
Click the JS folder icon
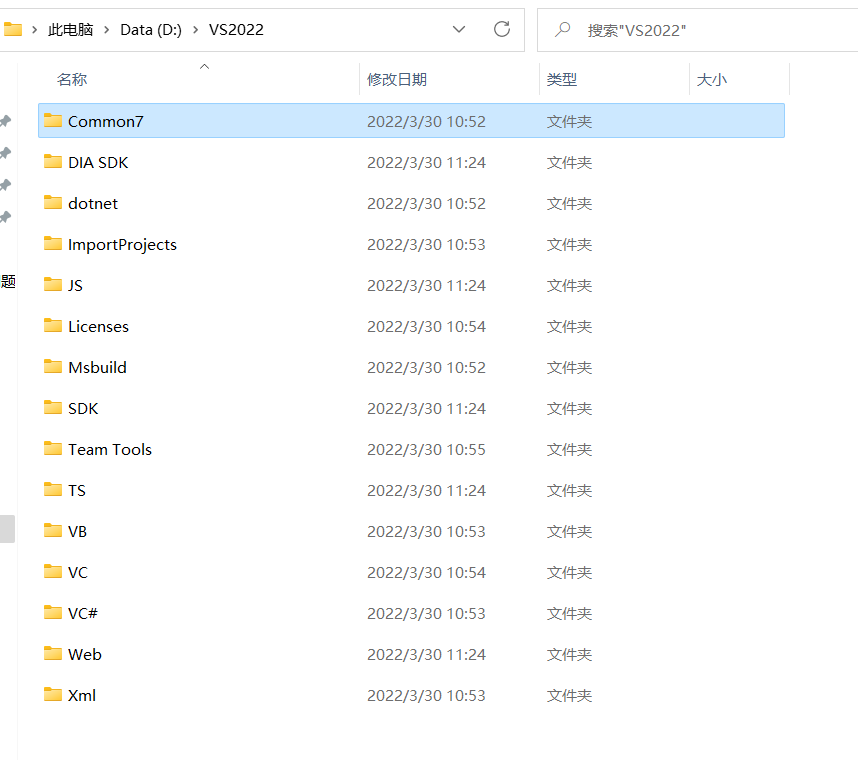pyautogui.click(x=53, y=285)
